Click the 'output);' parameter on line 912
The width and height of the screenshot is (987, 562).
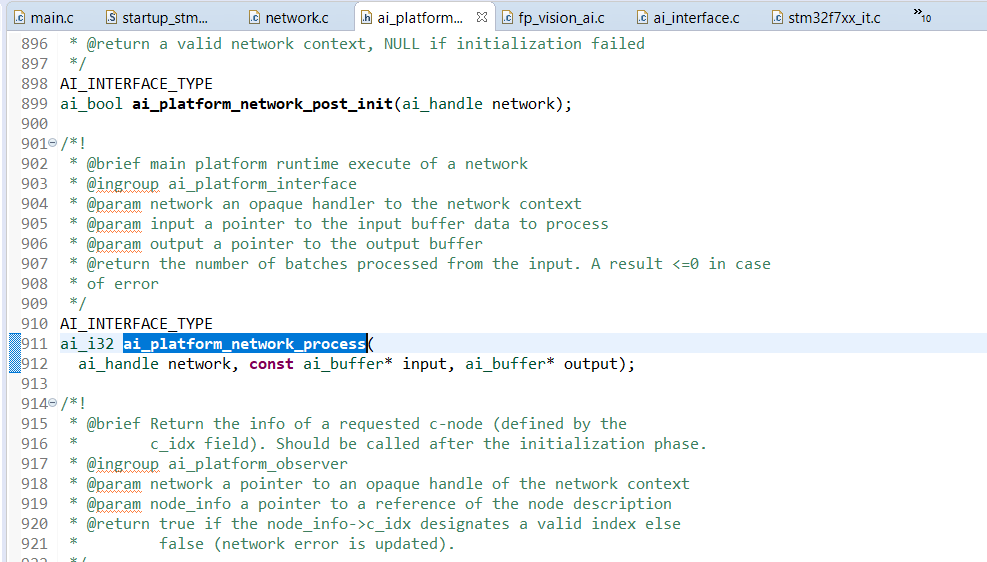599,364
